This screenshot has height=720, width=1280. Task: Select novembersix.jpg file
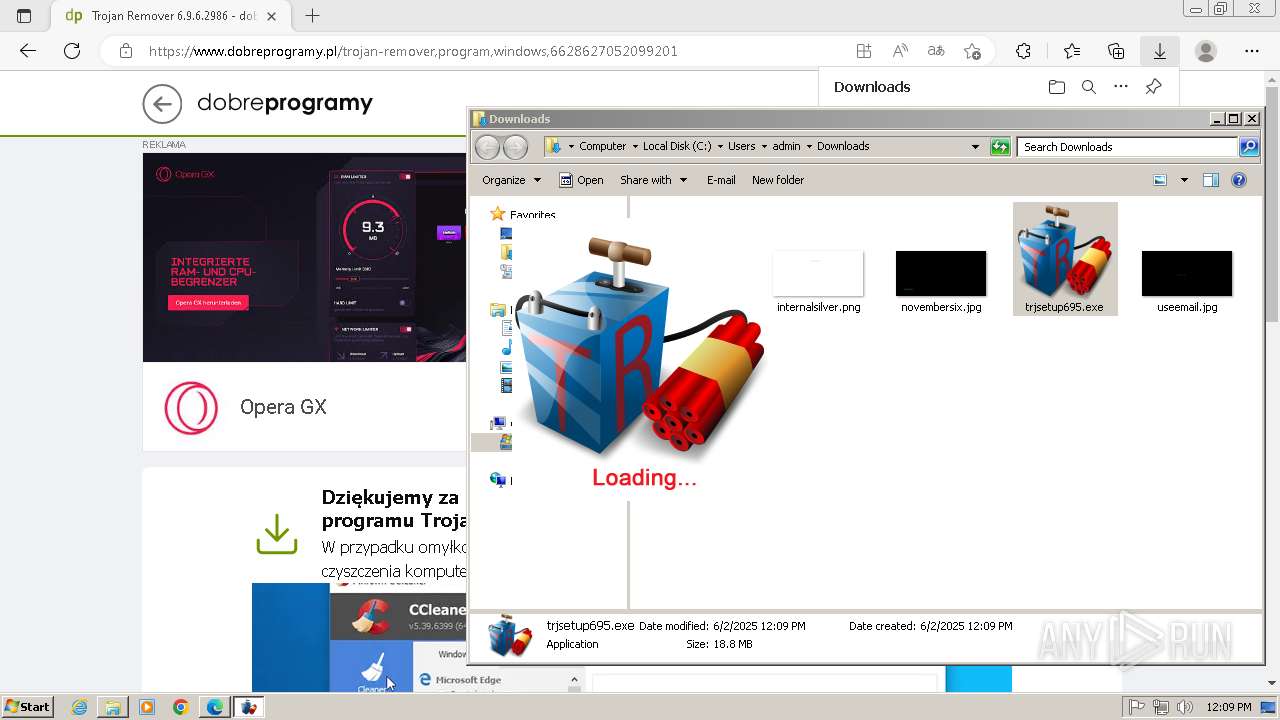tap(941, 282)
